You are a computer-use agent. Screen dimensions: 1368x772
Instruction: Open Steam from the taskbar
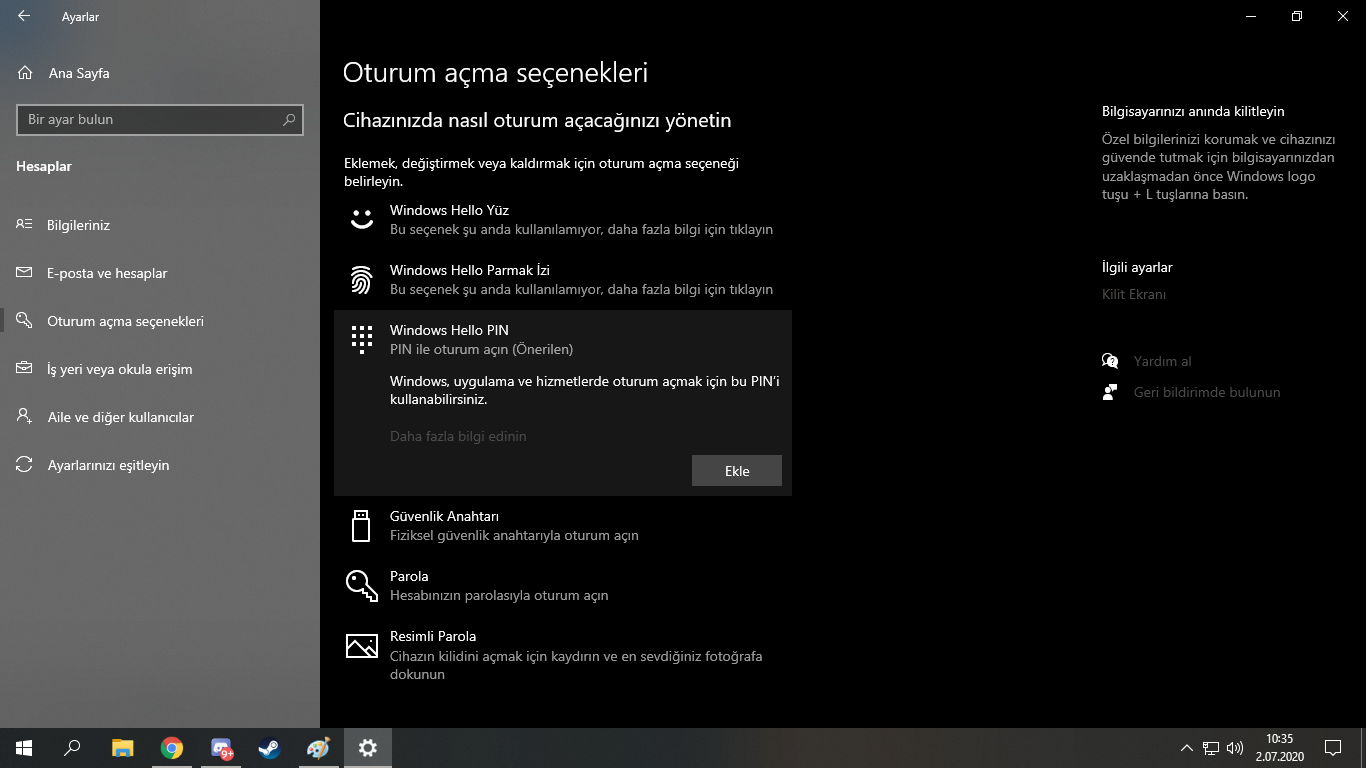tap(269, 748)
